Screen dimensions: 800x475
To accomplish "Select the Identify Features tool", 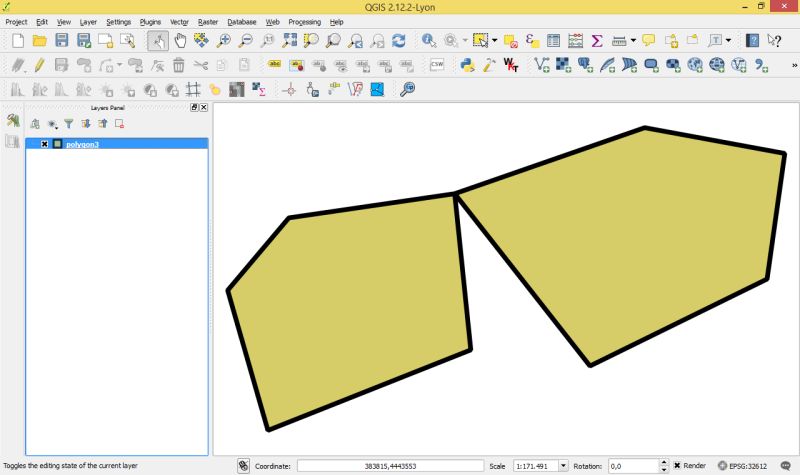I will pos(429,40).
